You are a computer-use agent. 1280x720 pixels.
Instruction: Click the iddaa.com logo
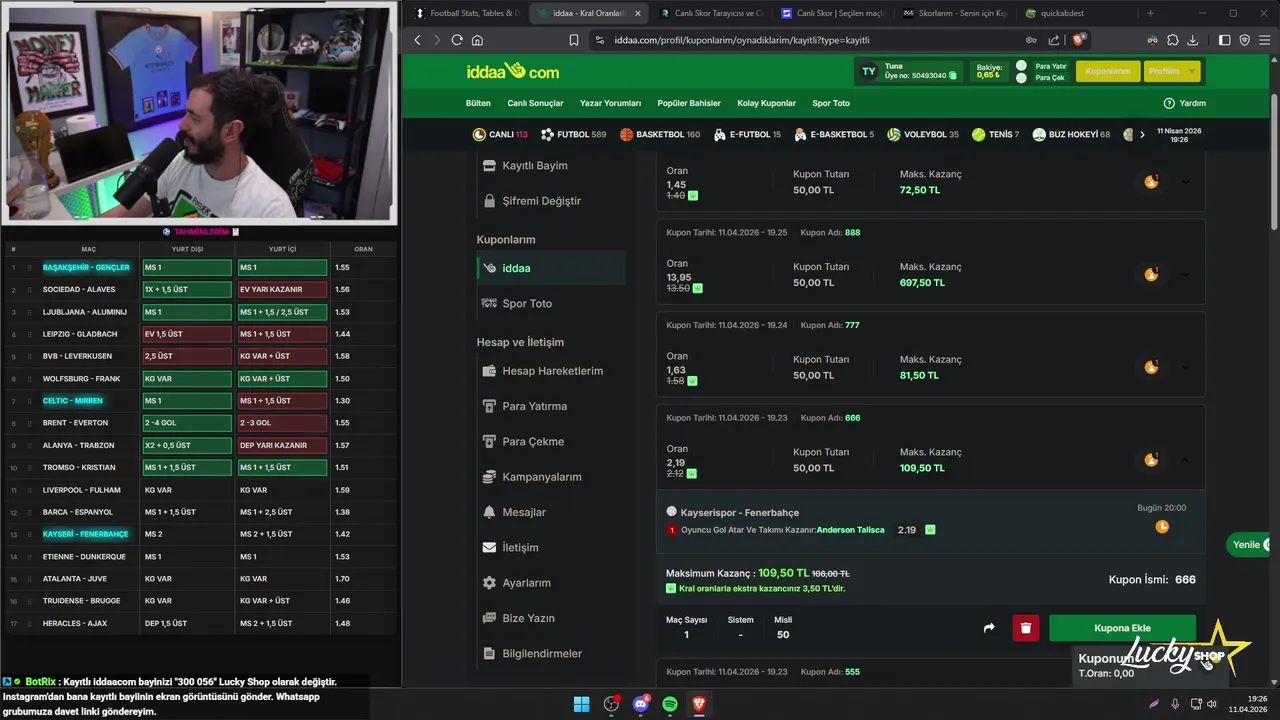click(x=513, y=72)
